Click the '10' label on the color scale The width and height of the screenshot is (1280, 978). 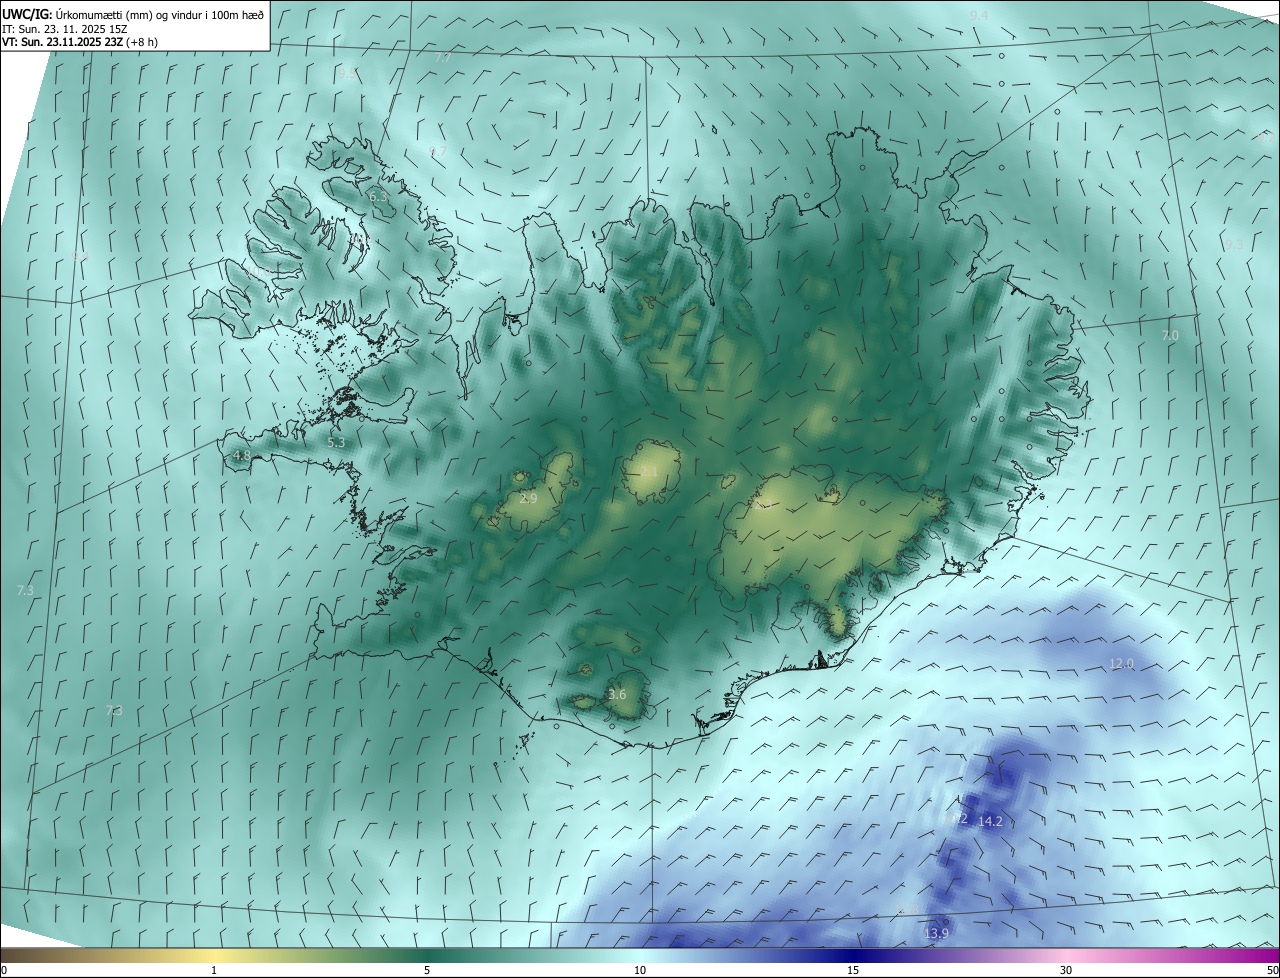click(x=640, y=970)
